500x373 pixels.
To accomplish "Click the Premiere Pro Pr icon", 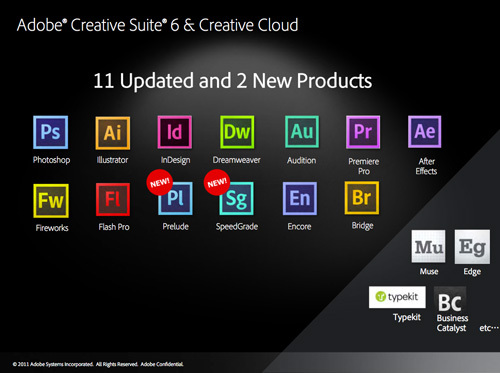I will click(363, 132).
